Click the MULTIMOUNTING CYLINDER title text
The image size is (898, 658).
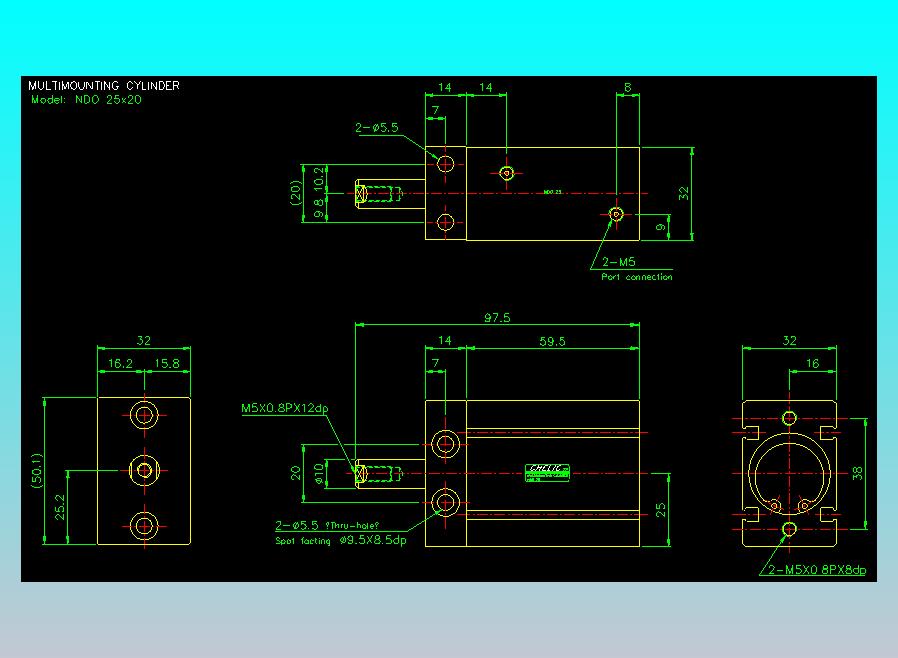104,86
